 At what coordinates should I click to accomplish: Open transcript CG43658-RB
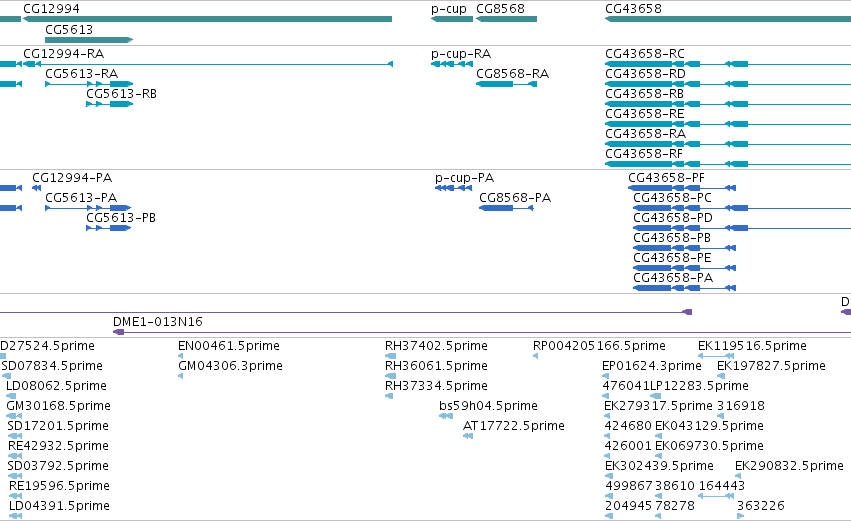click(x=644, y=94)
